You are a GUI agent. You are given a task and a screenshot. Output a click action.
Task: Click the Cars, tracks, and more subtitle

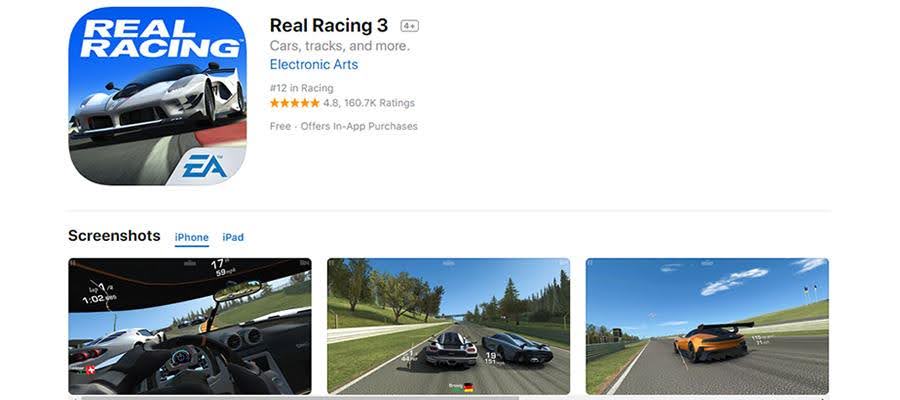(x=340, y=46)
